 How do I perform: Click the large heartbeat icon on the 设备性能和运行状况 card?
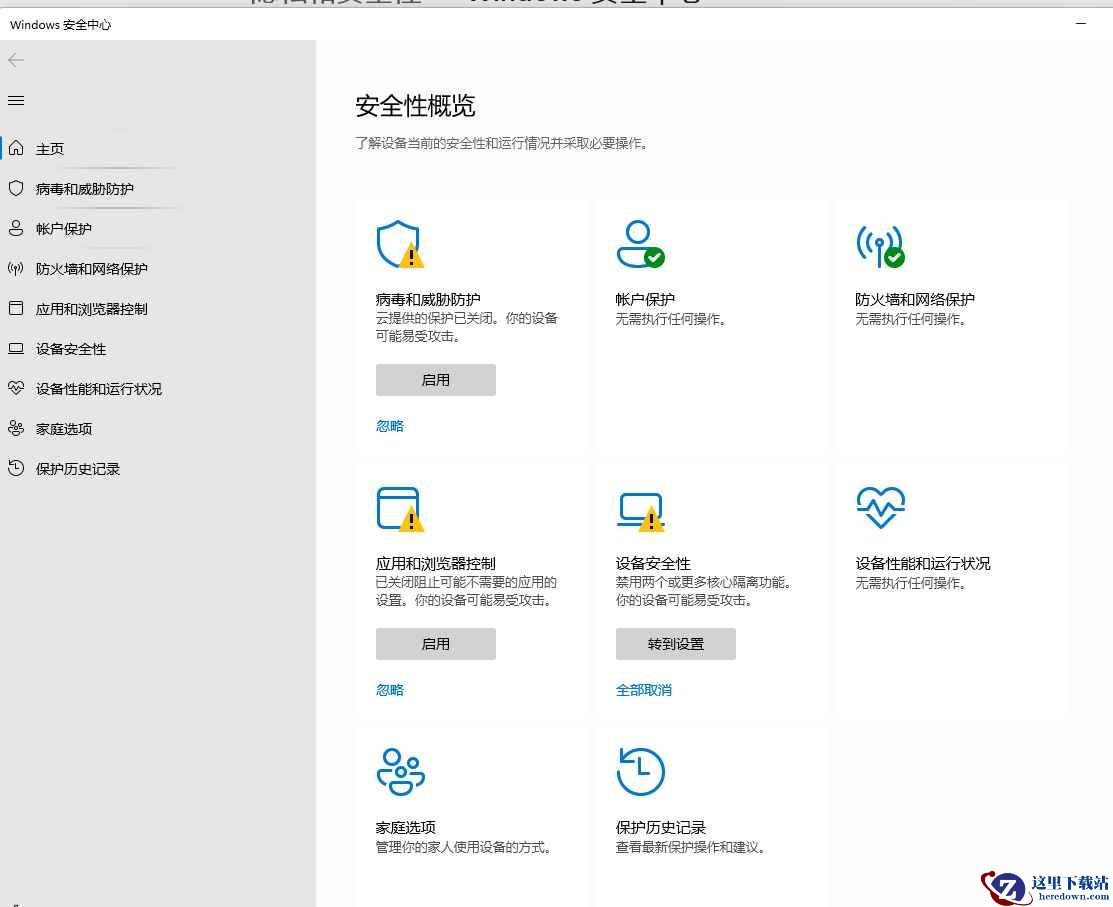click(x=880, y=507)
